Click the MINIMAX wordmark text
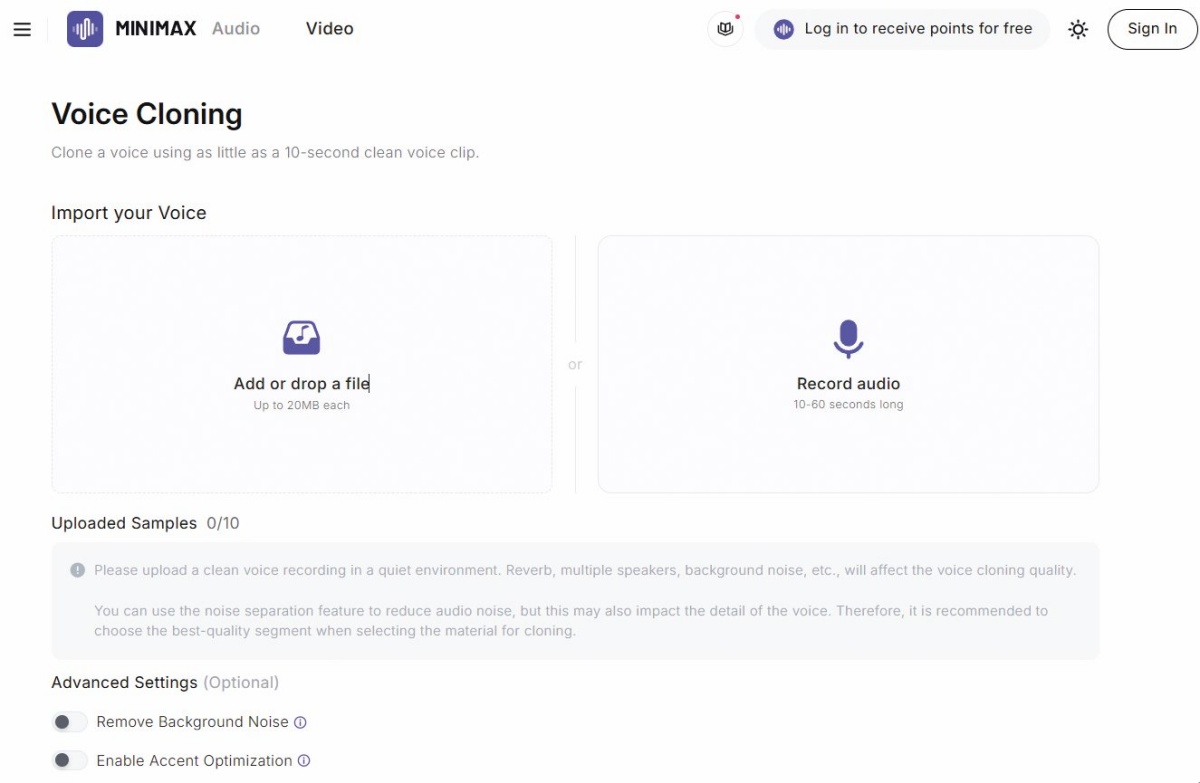The width and height of the screenshot is (1200, 783). coord(156,29)
